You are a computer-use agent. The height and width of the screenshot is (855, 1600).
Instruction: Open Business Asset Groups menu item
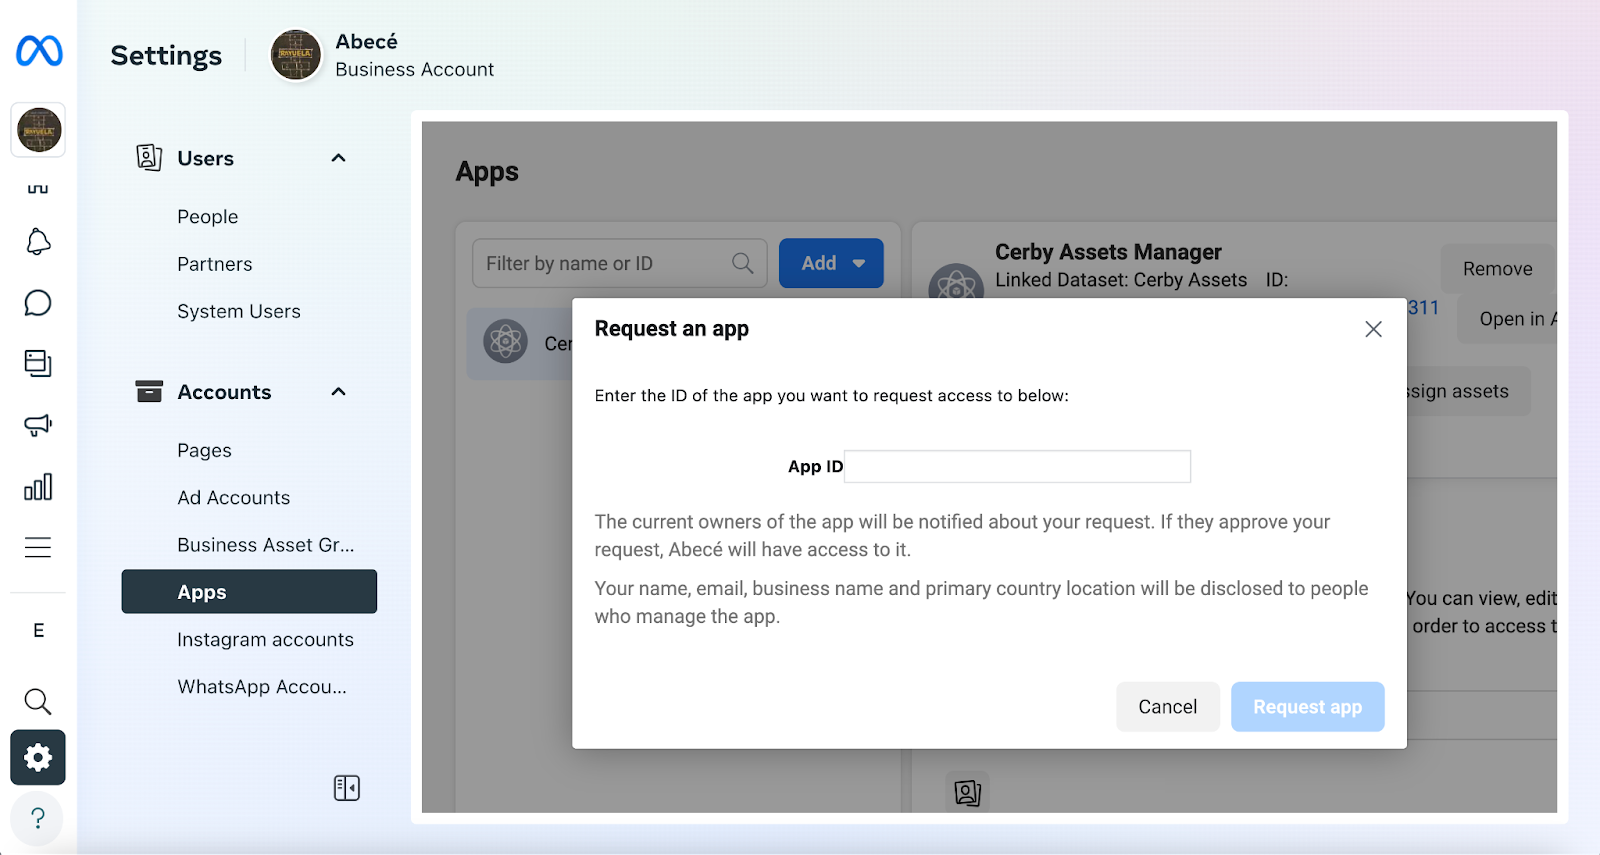click(266, 545)
